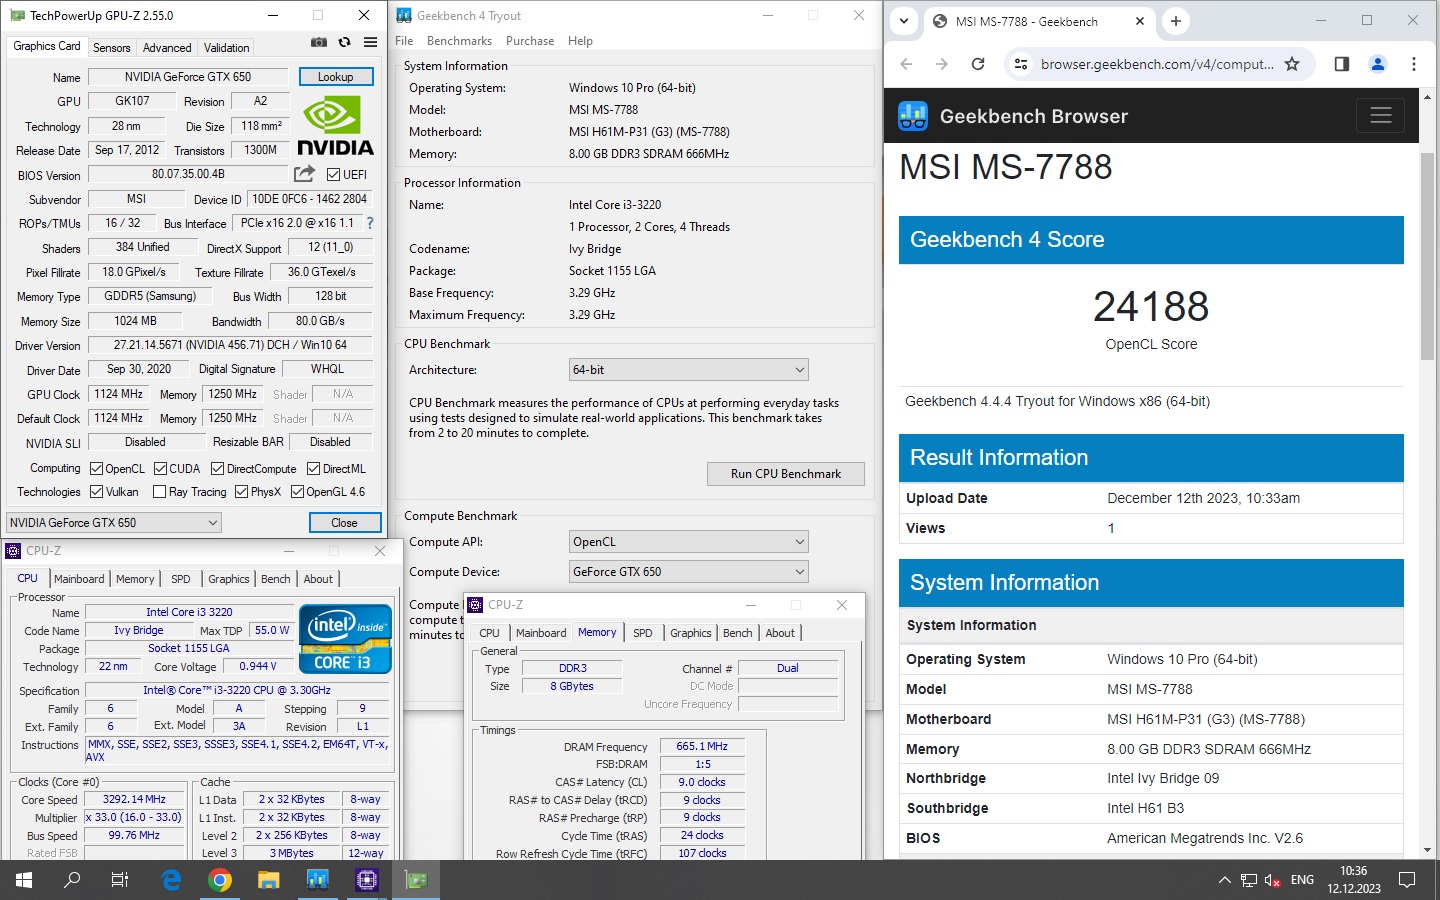Take GPU-Z screenshot with camera icon
The height and width of the screenshot is (900, 1440).
tap(318, 42)
